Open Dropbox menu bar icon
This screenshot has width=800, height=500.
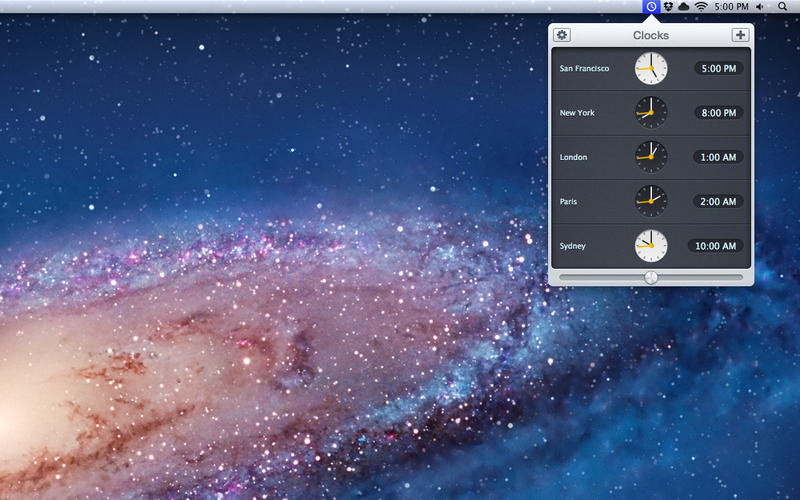[x=667, y=7]
